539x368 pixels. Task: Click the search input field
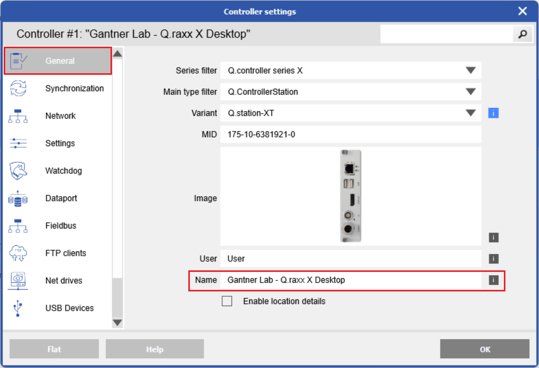tap(447, 34)
